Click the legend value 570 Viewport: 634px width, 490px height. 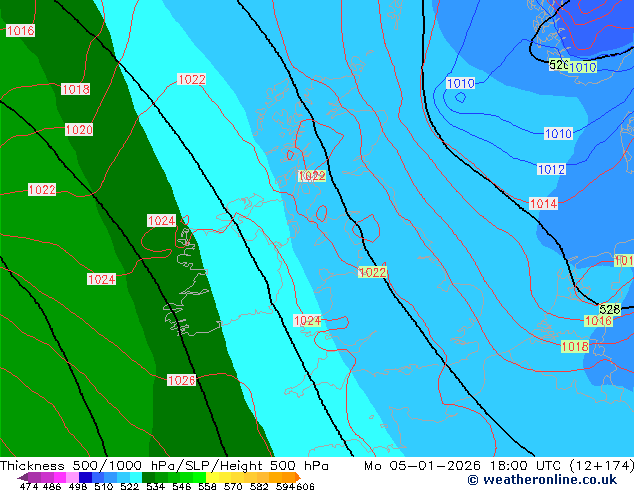(233, 486)
